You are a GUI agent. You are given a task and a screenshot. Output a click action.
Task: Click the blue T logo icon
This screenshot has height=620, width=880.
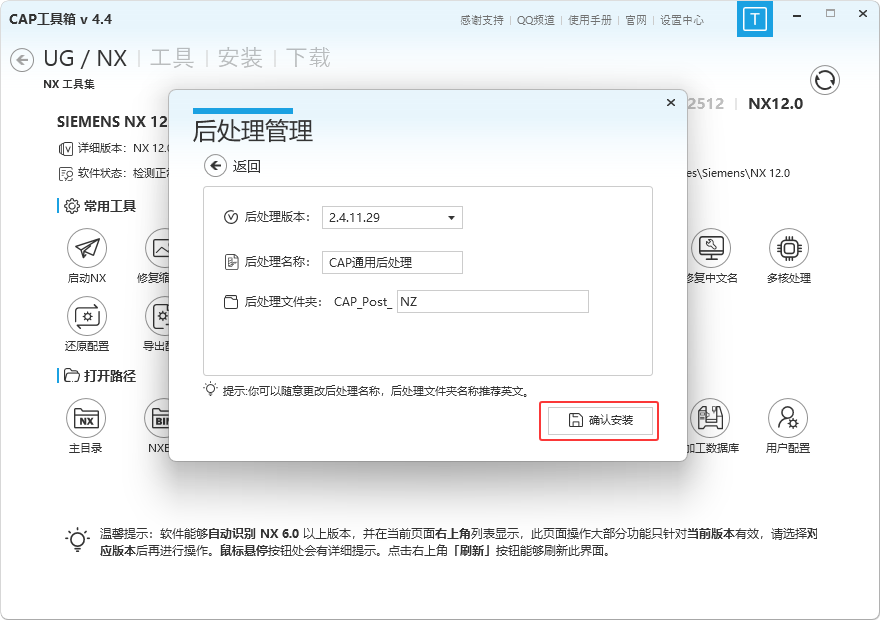754,19
